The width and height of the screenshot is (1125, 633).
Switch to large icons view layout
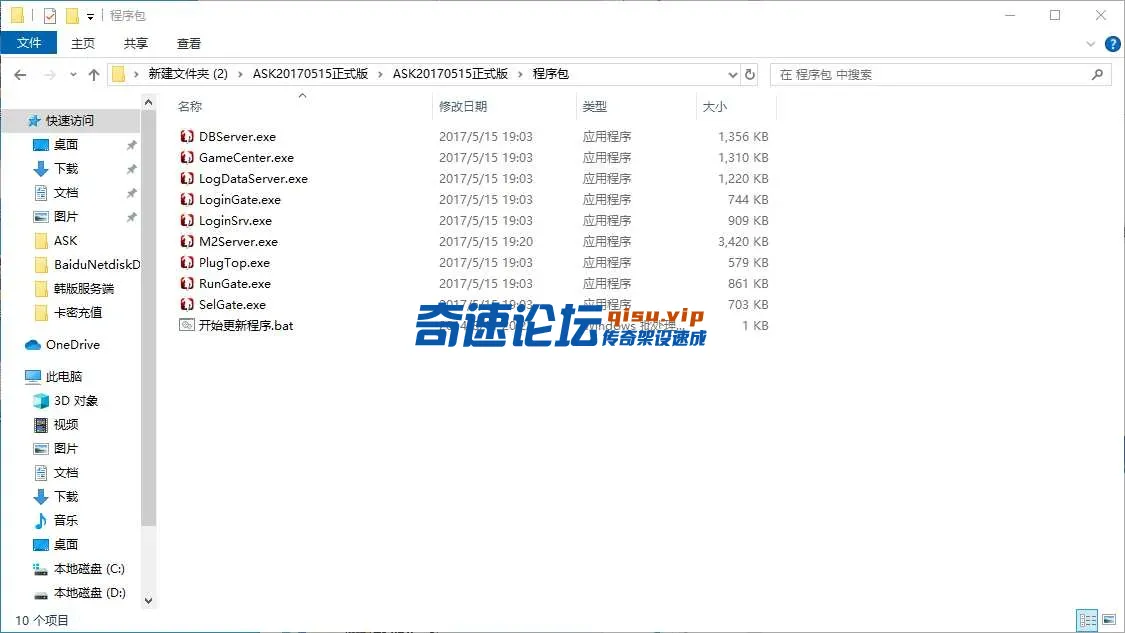(1109, 619)
